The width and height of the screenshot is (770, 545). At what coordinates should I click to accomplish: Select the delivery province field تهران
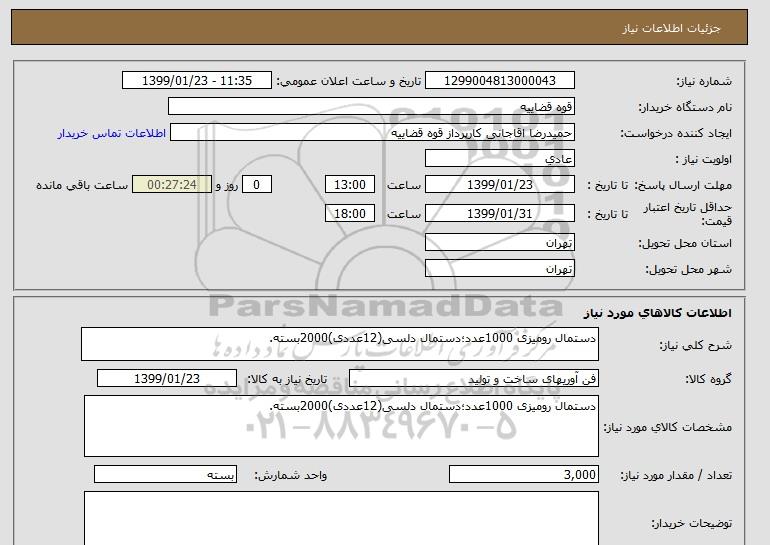499,243
